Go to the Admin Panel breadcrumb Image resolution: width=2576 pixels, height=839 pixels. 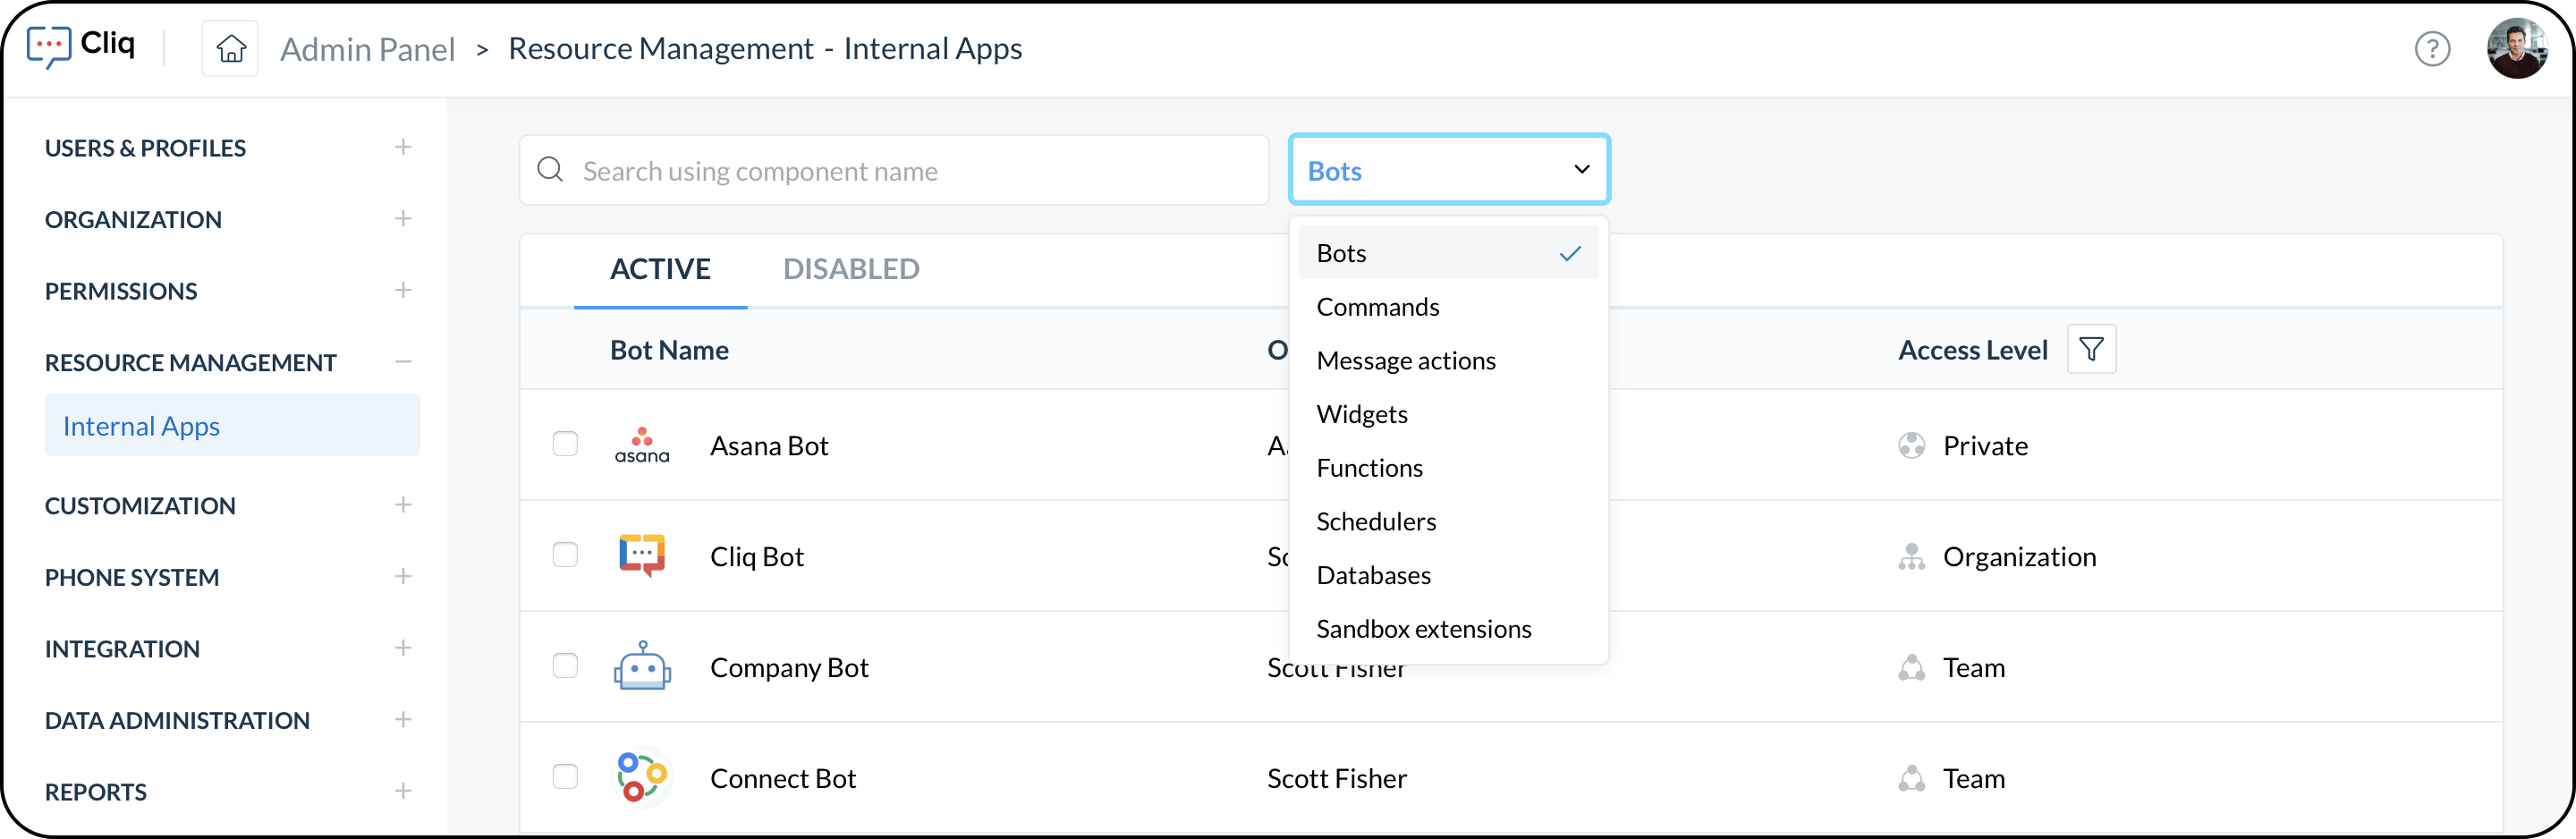pos(367,48)
